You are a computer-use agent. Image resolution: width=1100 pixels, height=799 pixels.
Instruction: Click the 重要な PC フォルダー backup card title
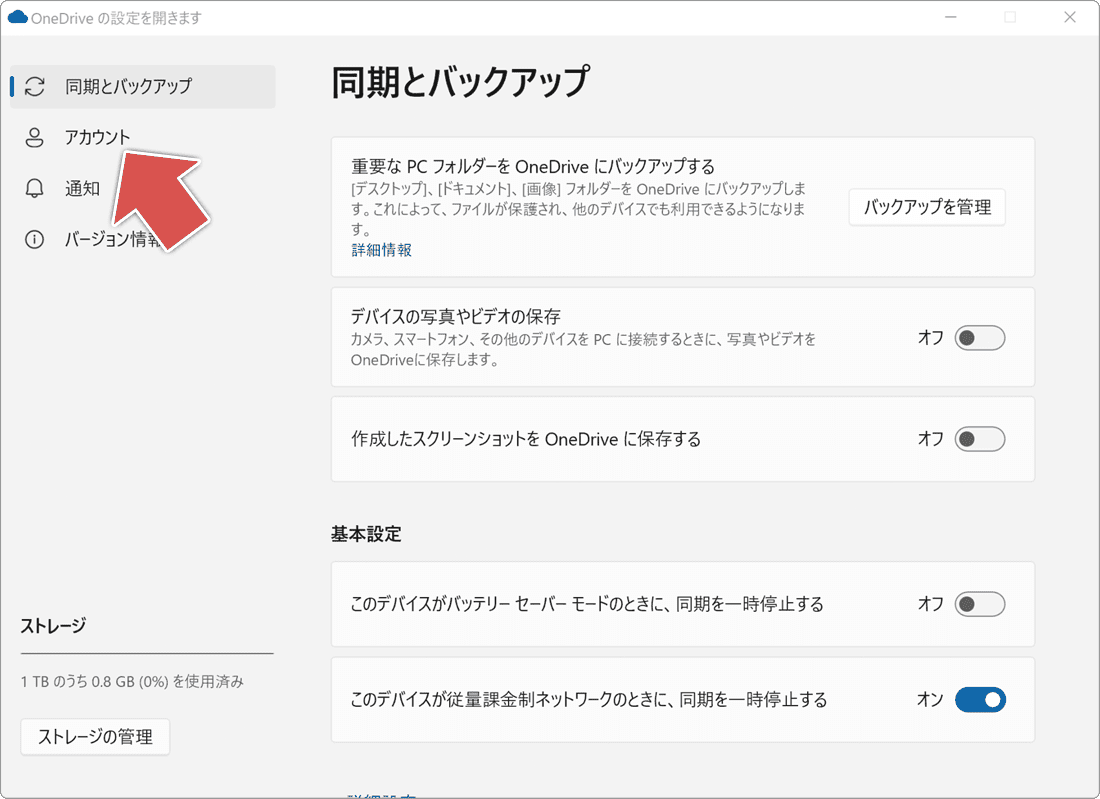(532, 166)
